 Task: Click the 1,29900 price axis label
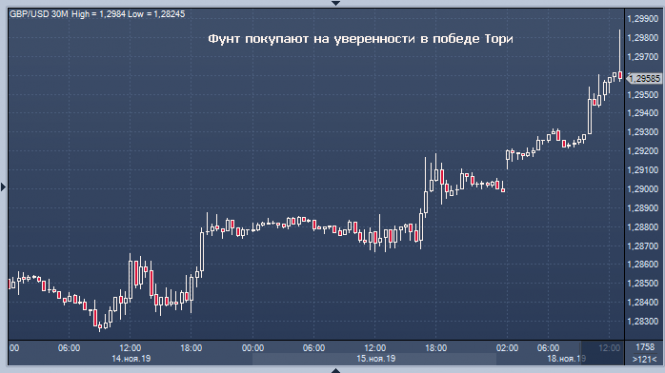pos(643,19)
